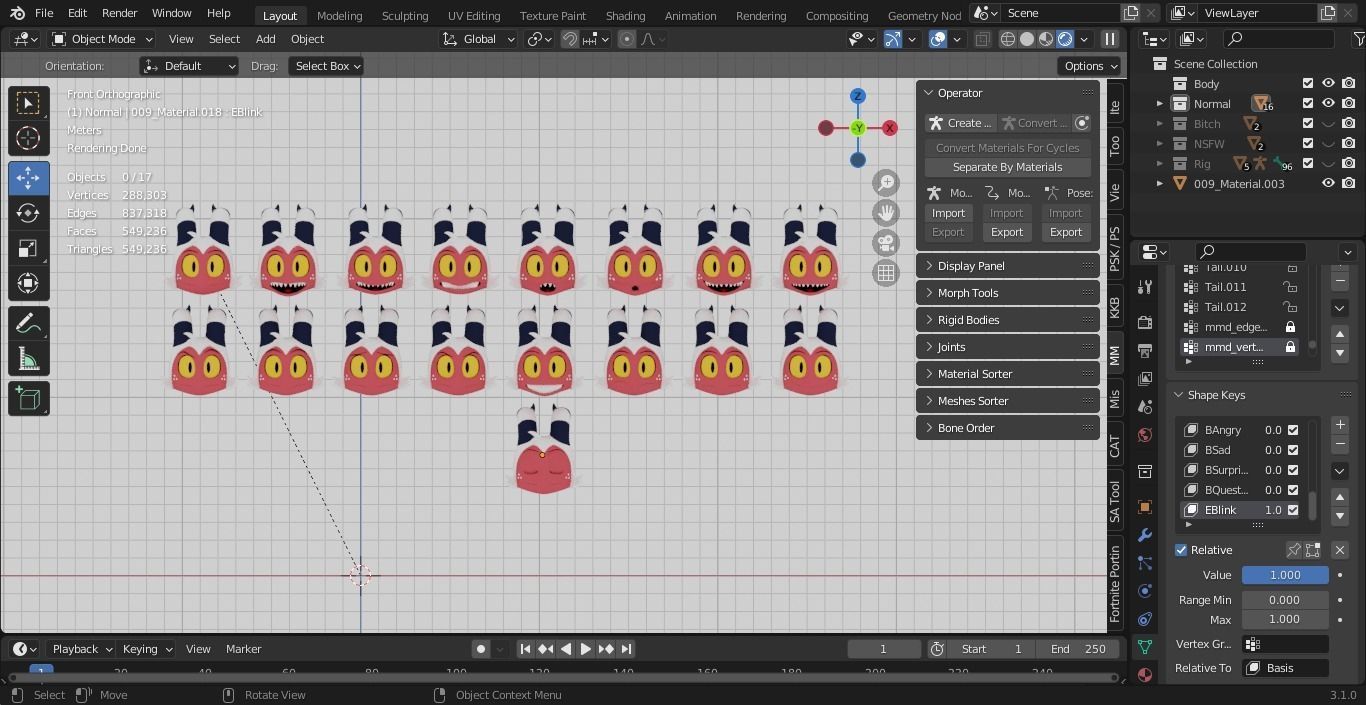Hide the Body collection in outliner
This screenshot has height=705, width=1366.
pos(1328,83)
